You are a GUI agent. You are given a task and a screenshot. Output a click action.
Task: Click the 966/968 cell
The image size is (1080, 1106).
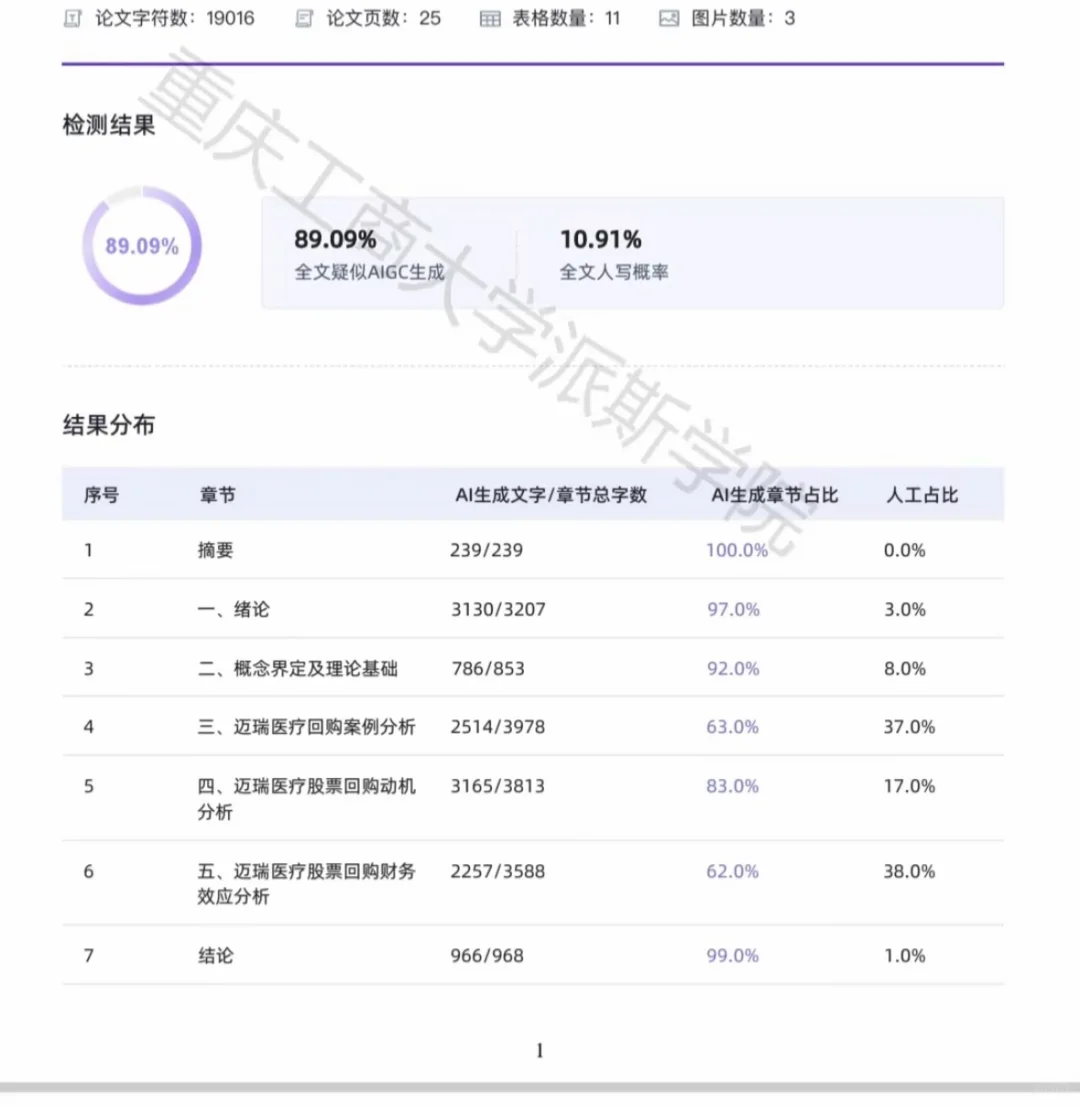(487, 956)
